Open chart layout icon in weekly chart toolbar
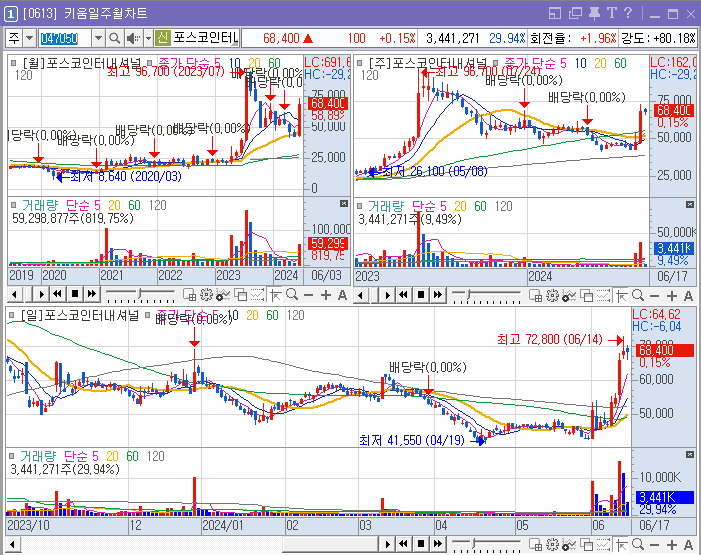The width and height of the screenshot is (701, 555). [x=536, y=296]
